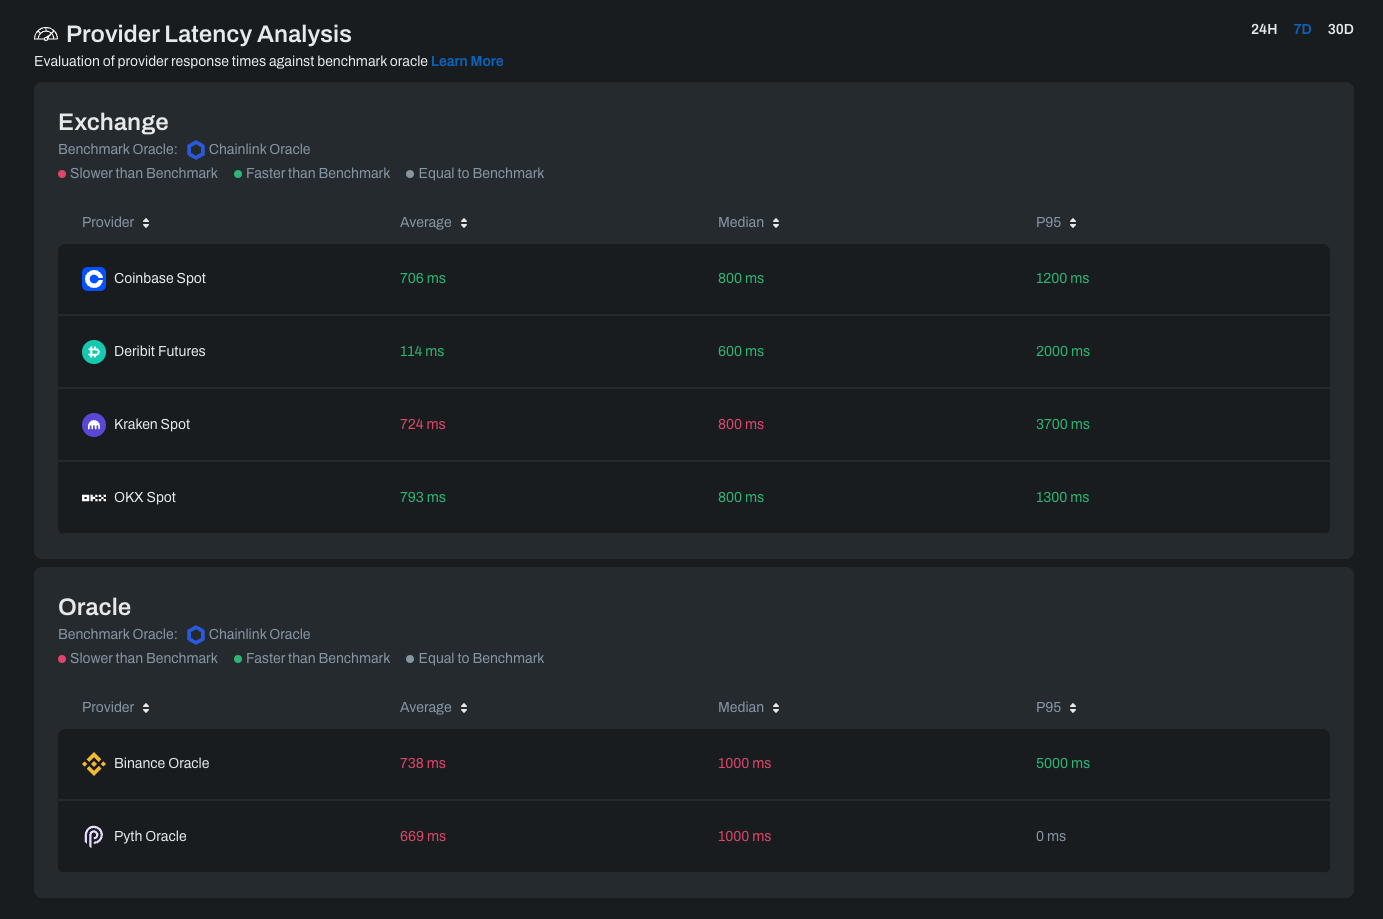This screenshot has width=1383, height=919.
Task: Click Chainlink Oracle text in Oracle section
Action: (260, 634)
